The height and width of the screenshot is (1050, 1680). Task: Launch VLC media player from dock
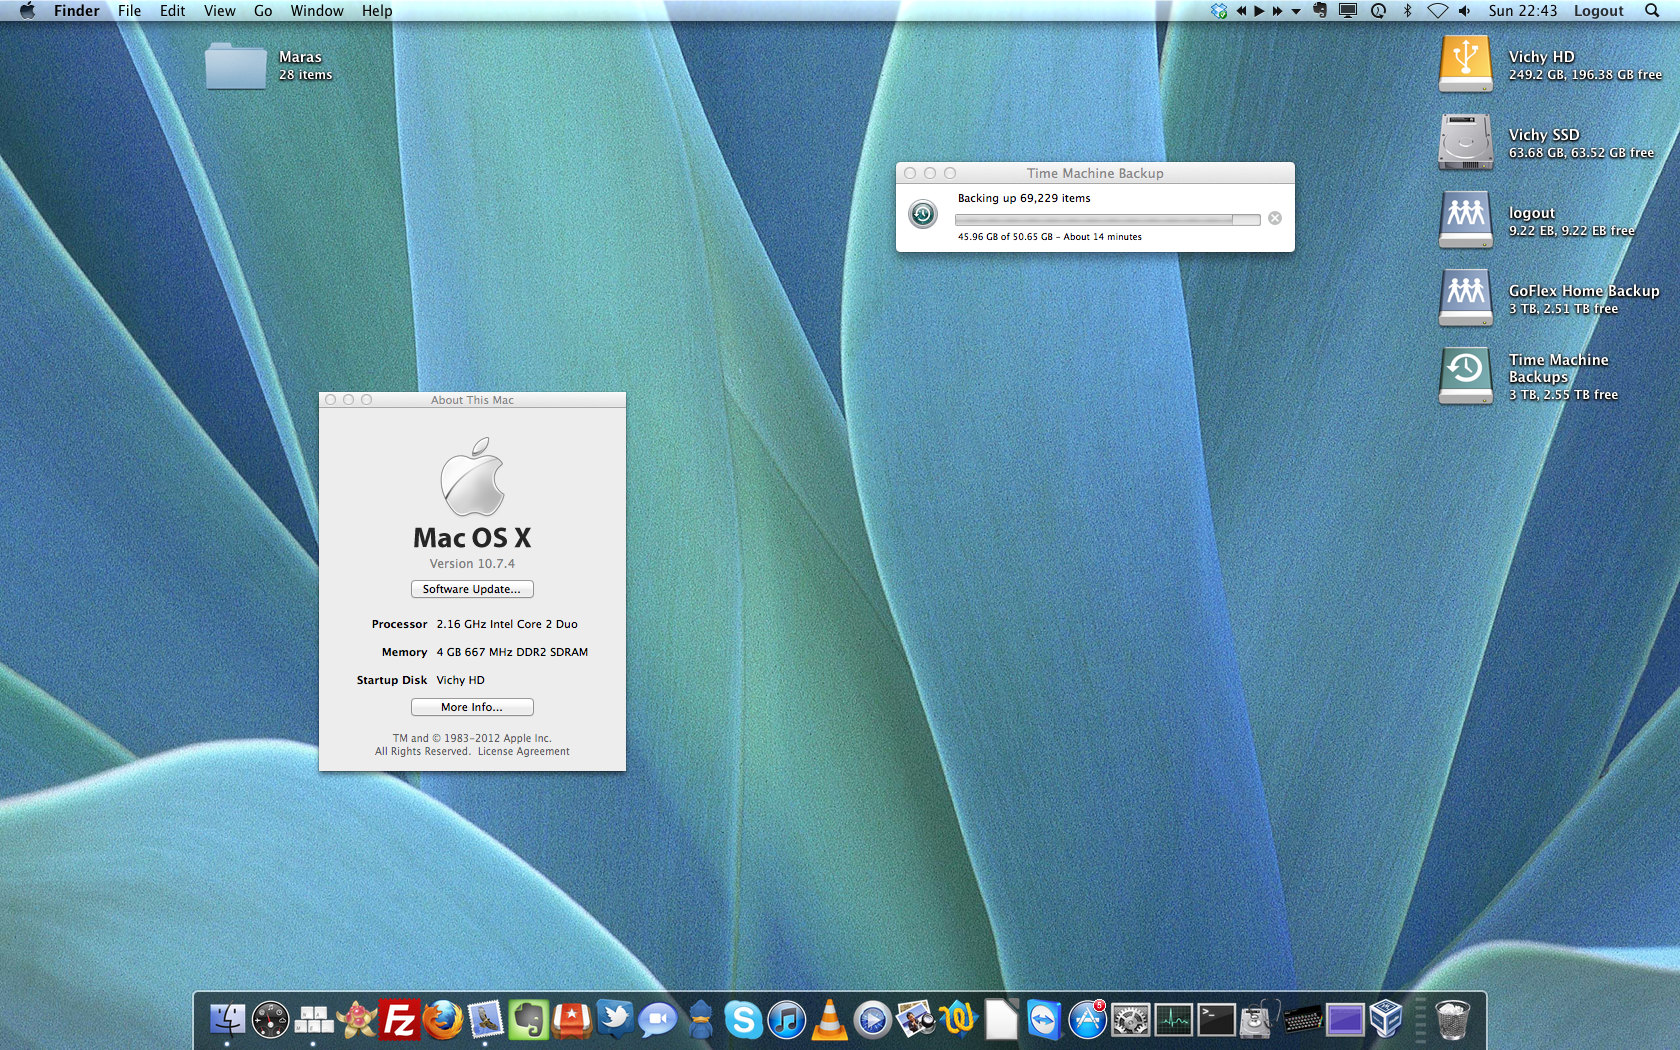(x=829, y=1020)
